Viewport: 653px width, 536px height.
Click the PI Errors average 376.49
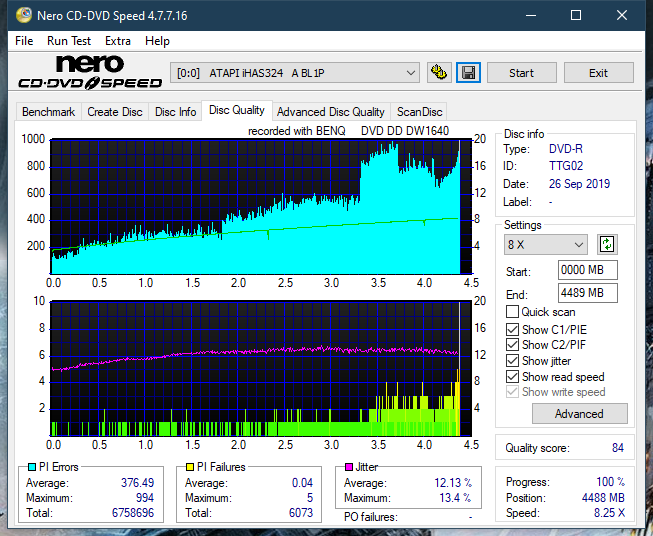point(137,483)
